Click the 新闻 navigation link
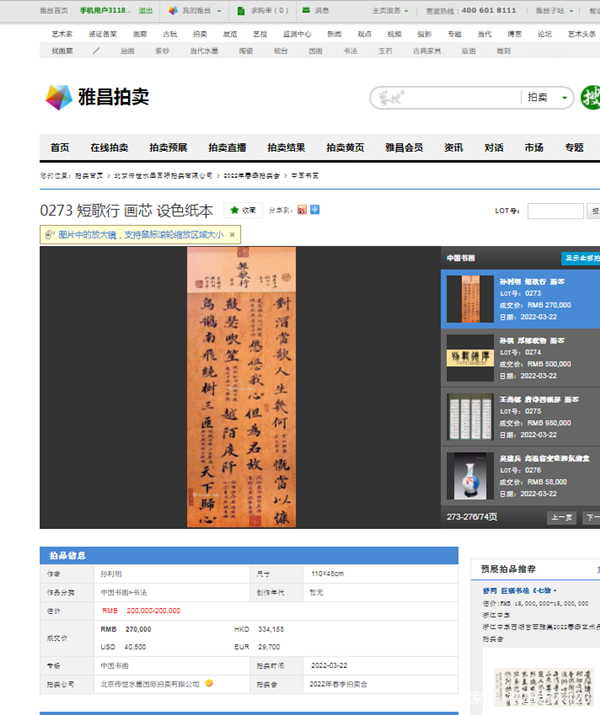600x715 pixels. click(x=334, y=34)
